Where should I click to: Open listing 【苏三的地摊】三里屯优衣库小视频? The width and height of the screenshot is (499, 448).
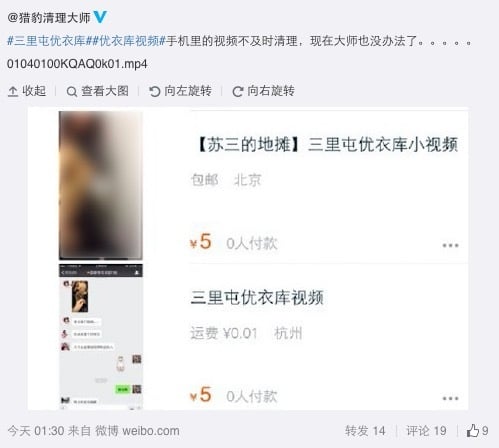(327, 145)
